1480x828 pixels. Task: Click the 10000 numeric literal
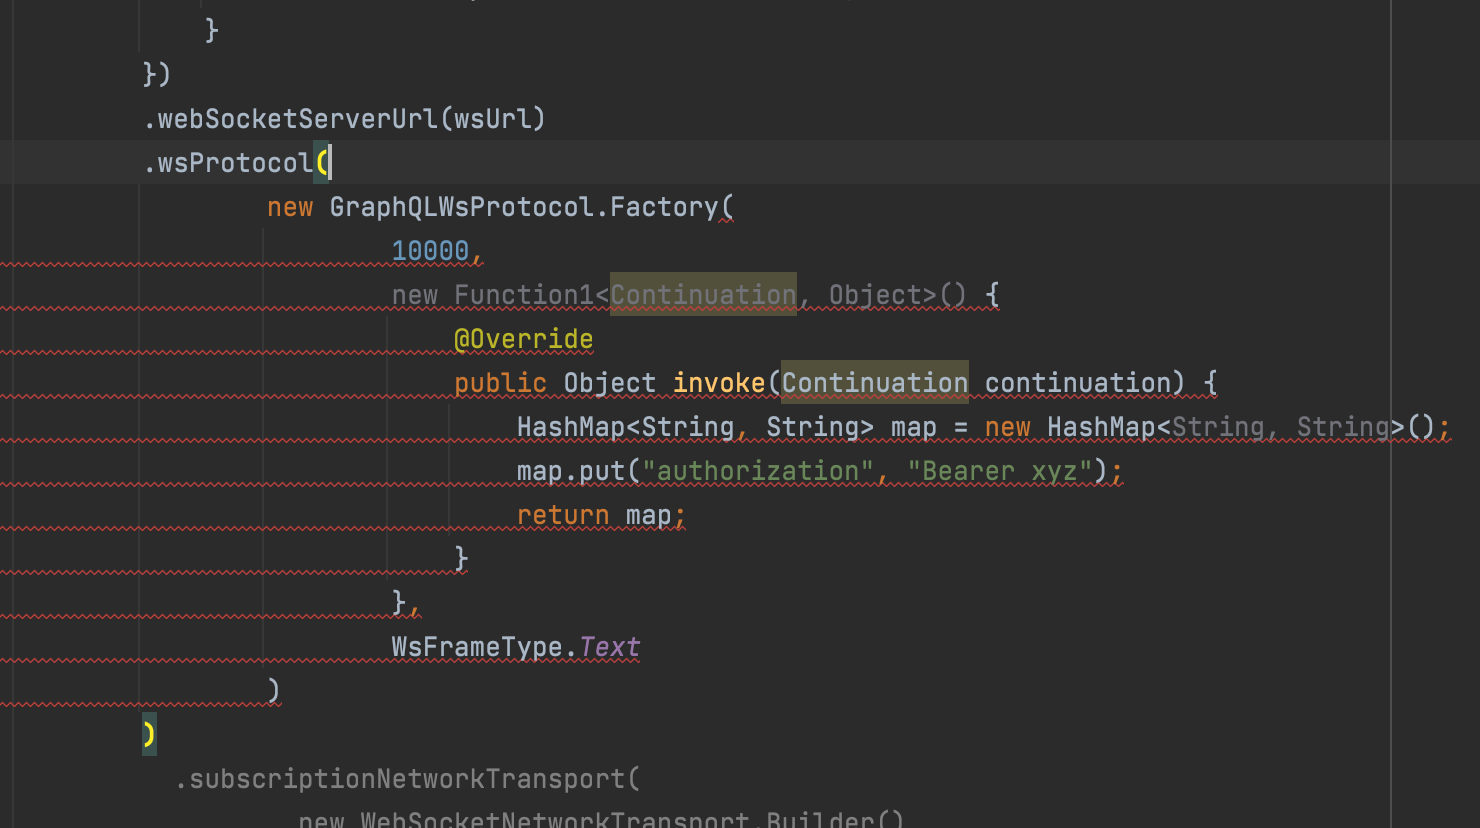[x=429, y=250]
